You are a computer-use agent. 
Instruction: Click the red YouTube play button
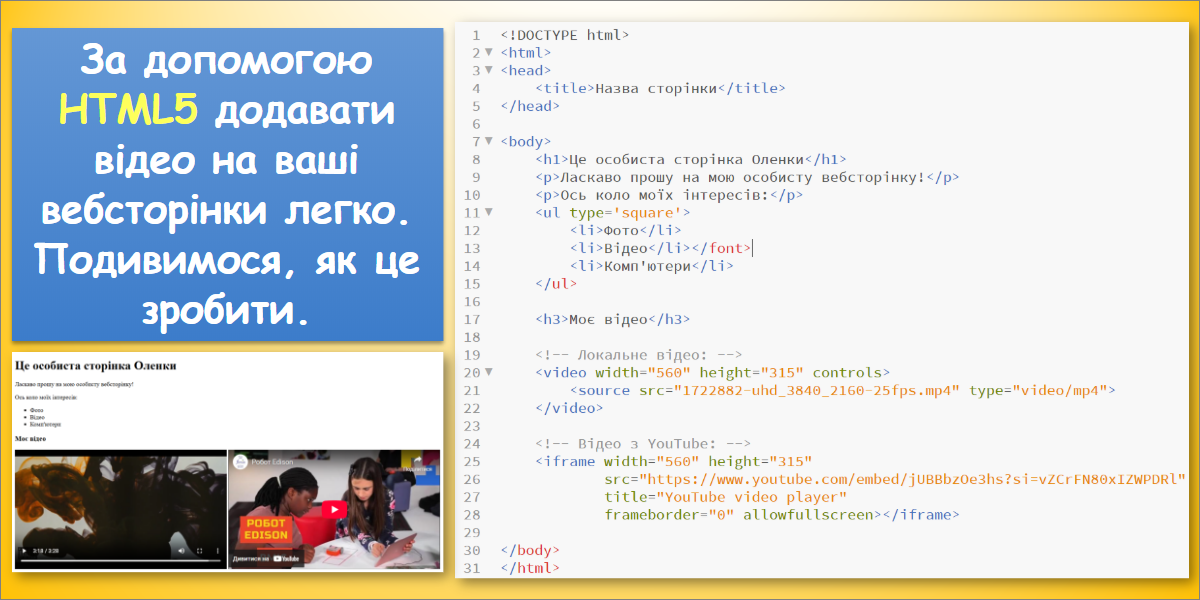[336, 509]
